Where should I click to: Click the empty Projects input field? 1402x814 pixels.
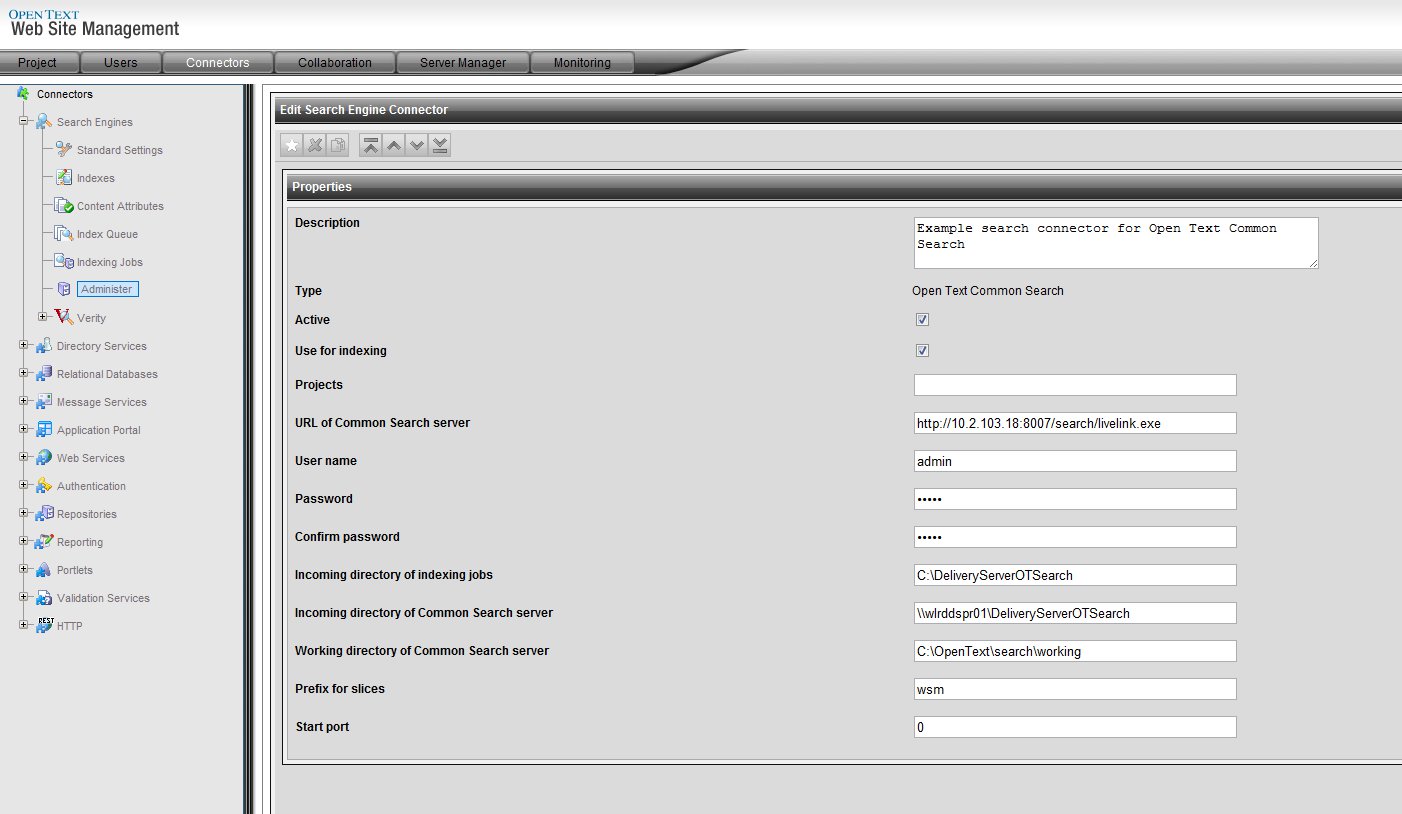pyautogui.click(x=1075, y=385)
